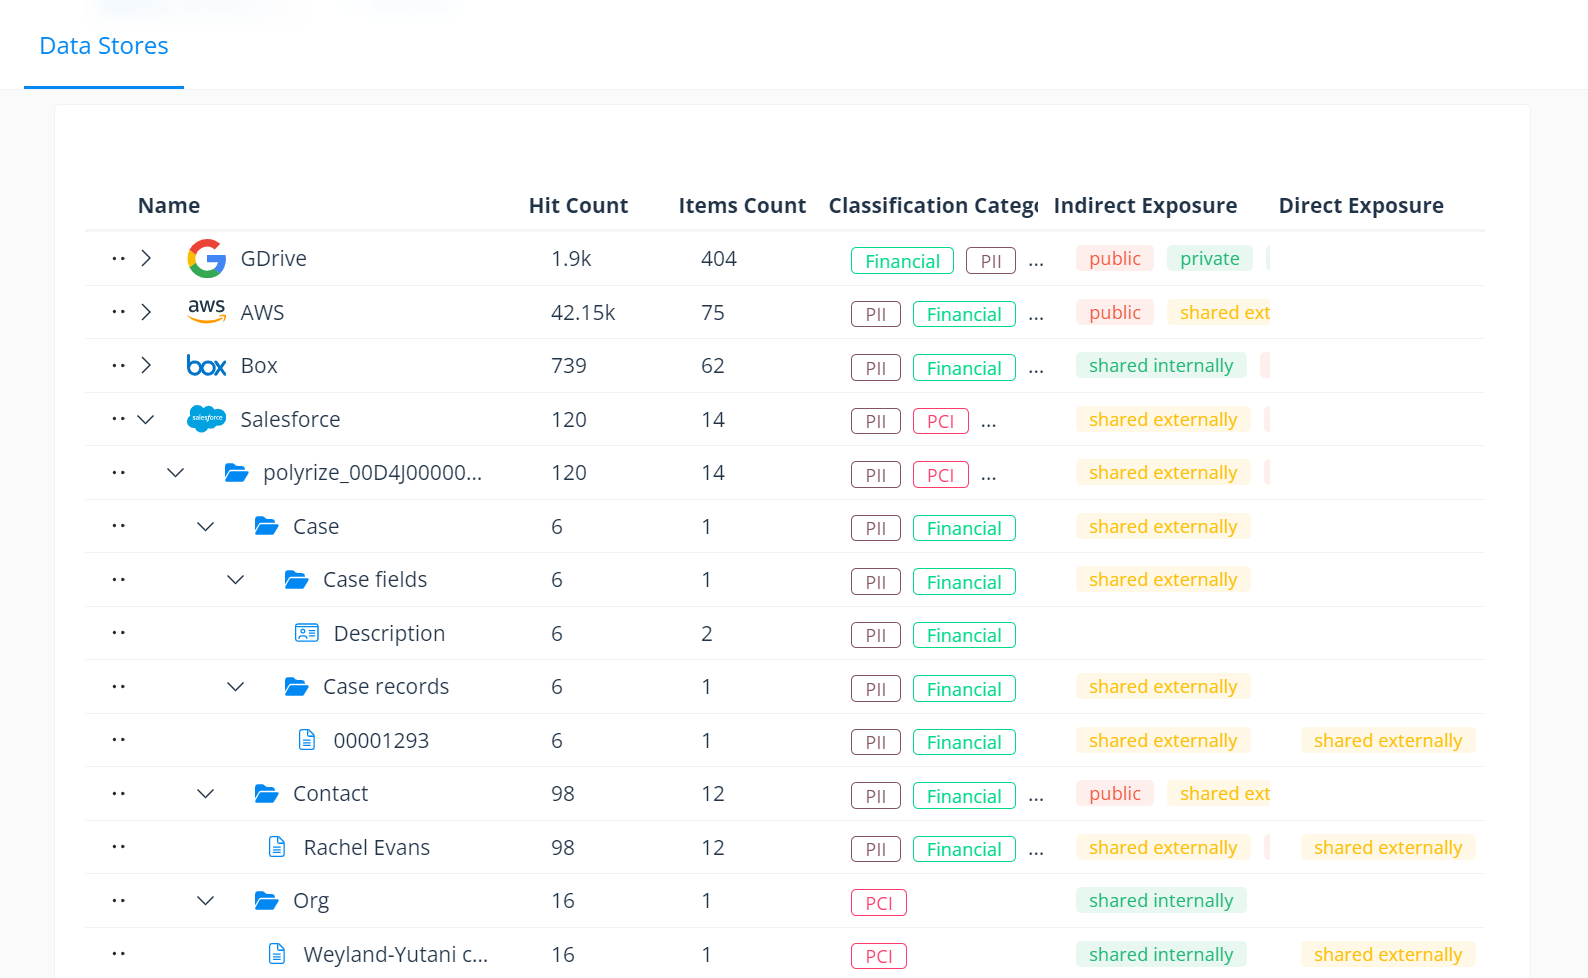Click the Box logo icon
Screen dimensions: 1588x978
click(x=206, y=366)
